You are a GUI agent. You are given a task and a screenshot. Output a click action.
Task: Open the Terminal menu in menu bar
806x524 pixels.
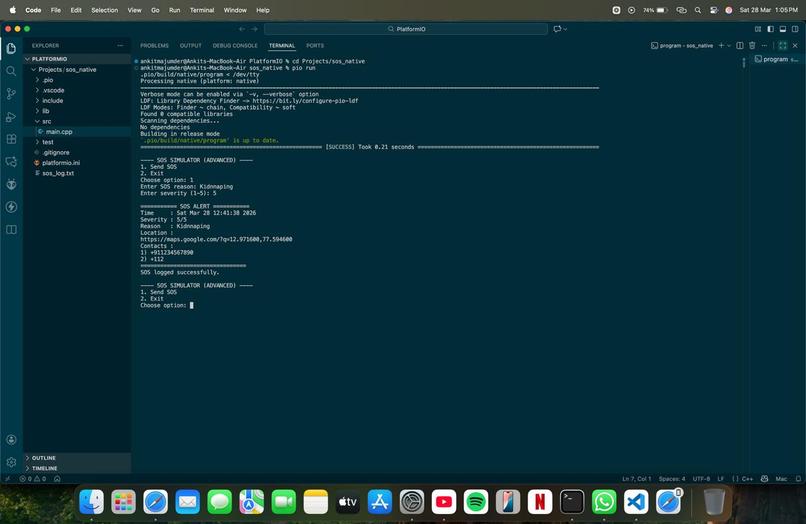[202, 10]
